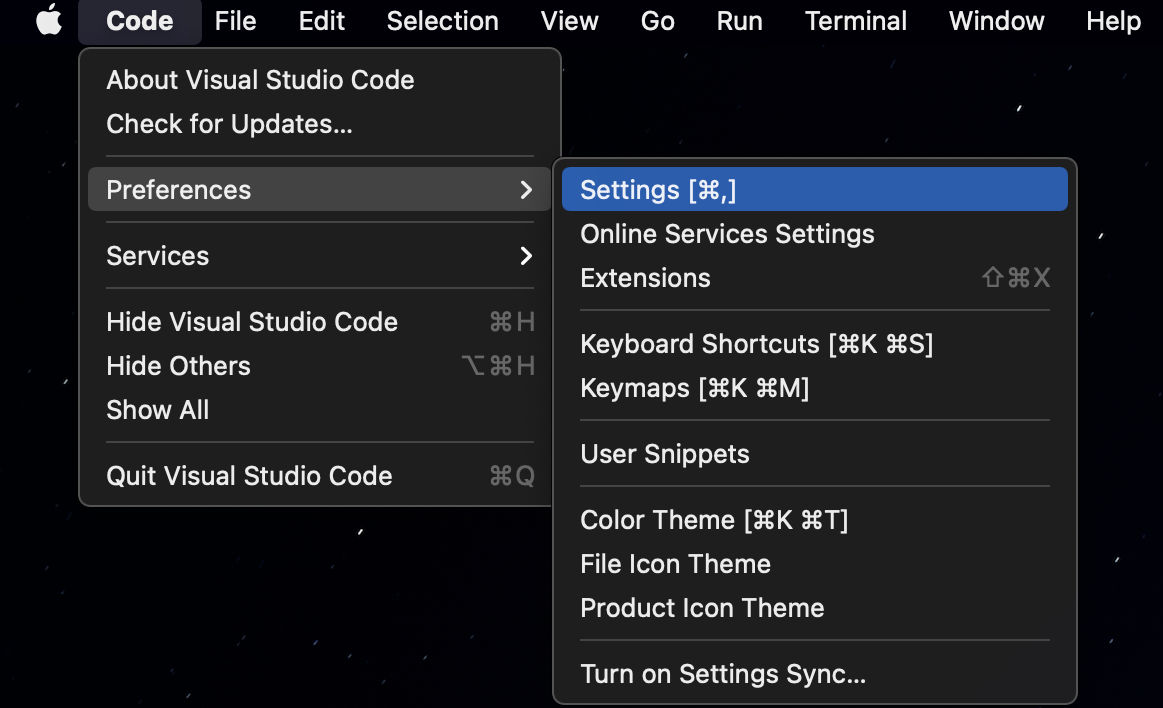Viewport: 1163px width, 708px height.
Task: Select Hide Visual Studio Code
Action: tap(320, 322)
